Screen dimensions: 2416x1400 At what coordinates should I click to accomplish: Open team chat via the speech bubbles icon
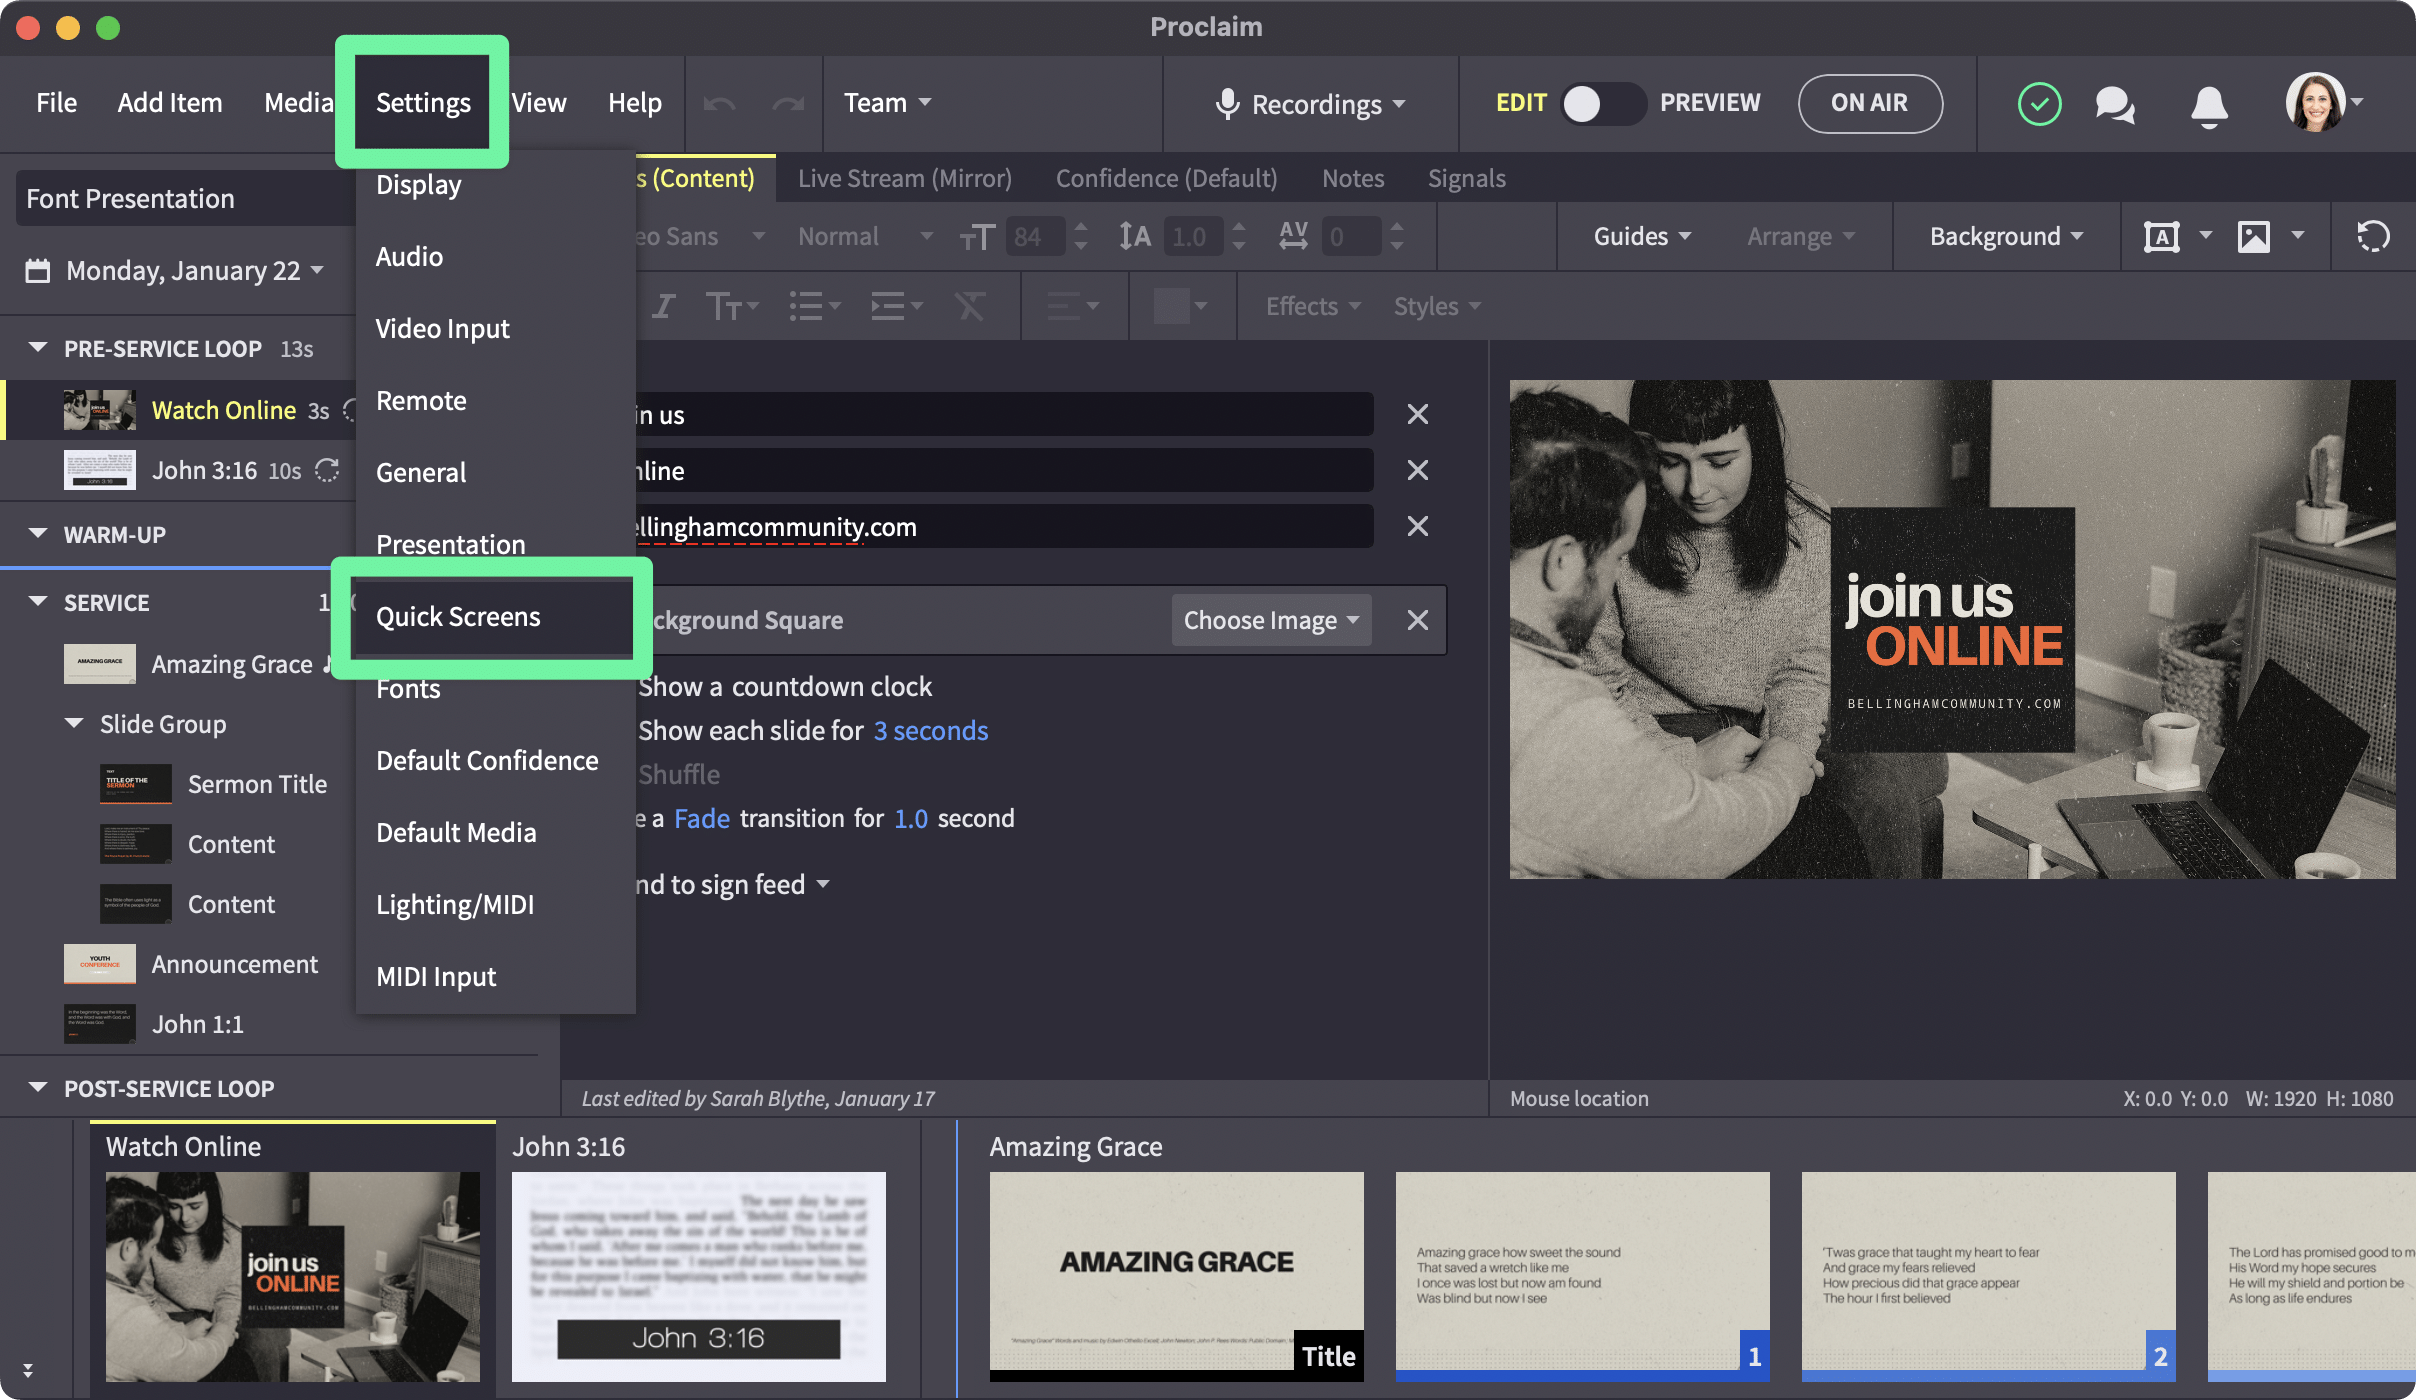pyautogui.click(x=2115, y=103)
